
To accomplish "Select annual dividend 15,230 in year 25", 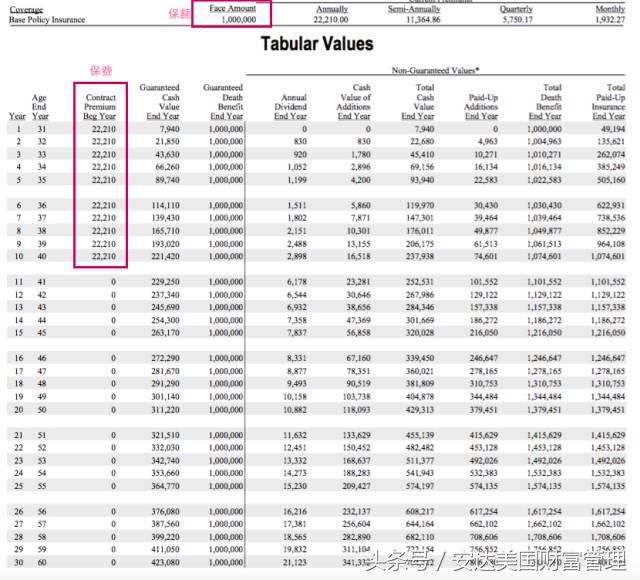I will 295,486.
